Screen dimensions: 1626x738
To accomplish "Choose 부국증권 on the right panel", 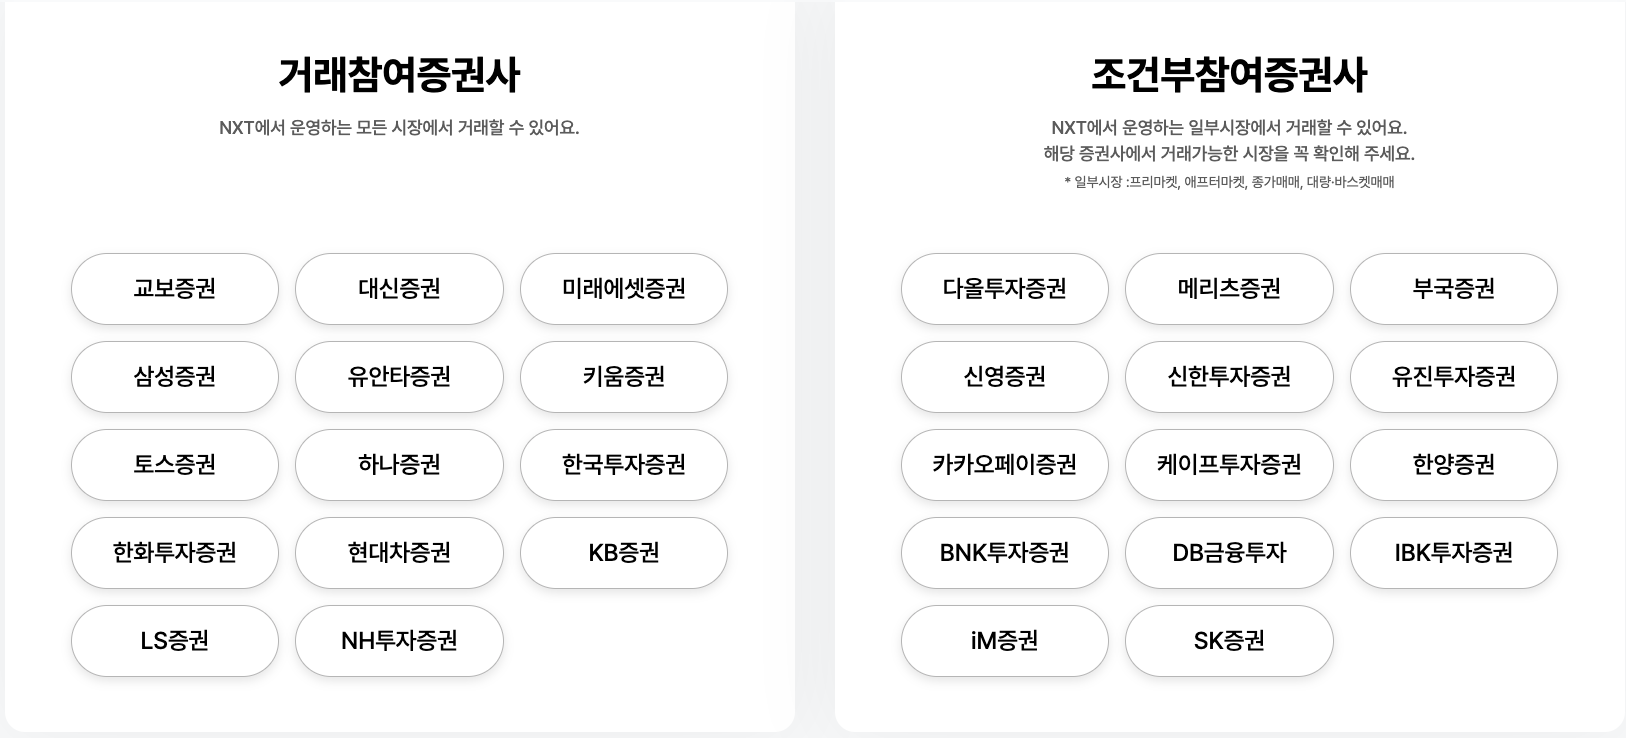I will tap(1452, 289).
